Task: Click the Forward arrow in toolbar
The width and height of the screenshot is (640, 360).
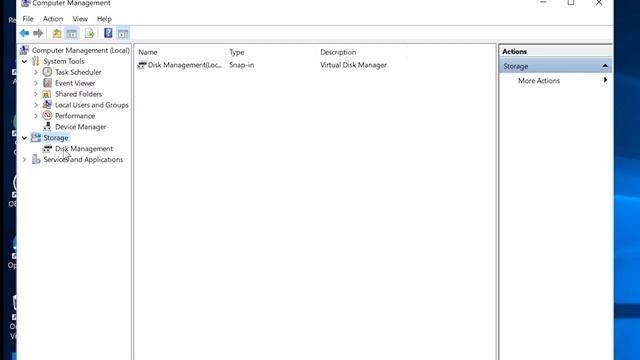Action: (x=38, y=33)
